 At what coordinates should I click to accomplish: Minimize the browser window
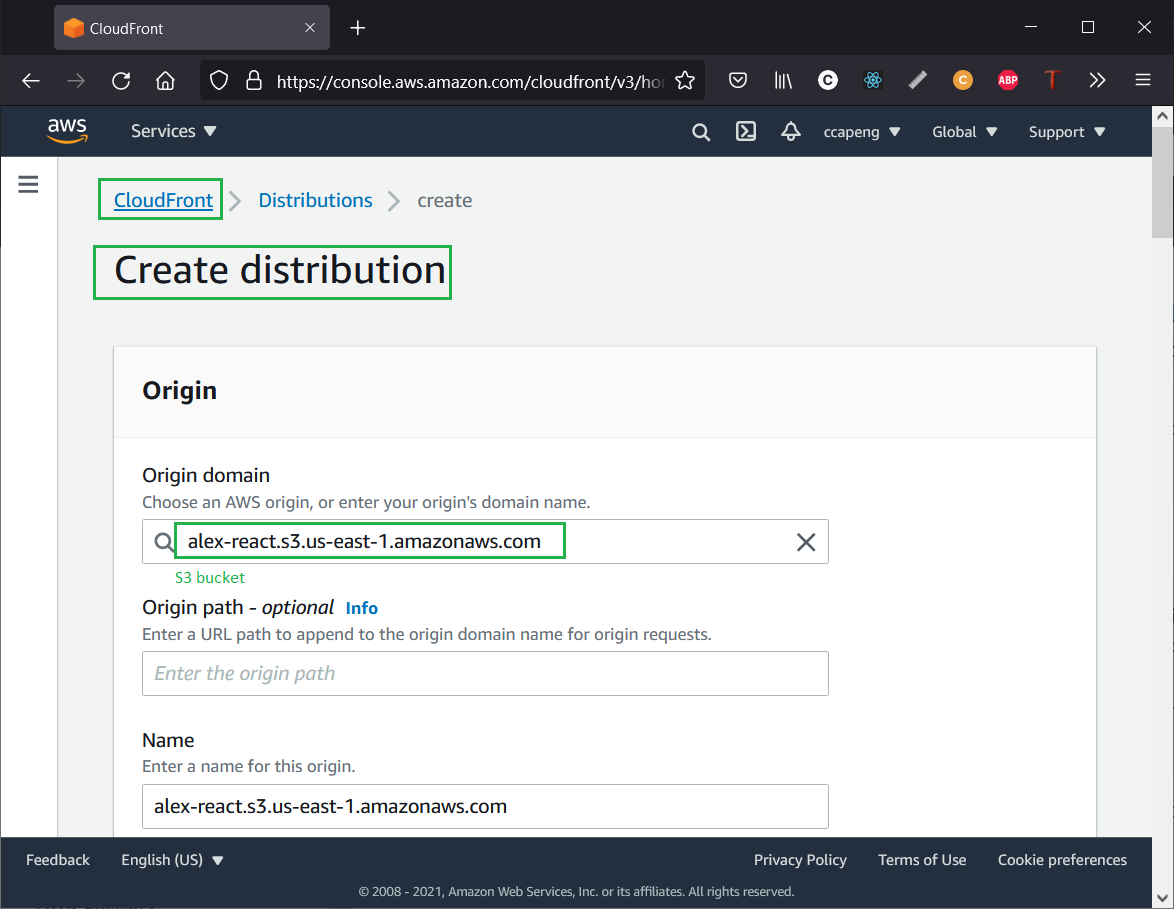click(x=1031, y=27)
